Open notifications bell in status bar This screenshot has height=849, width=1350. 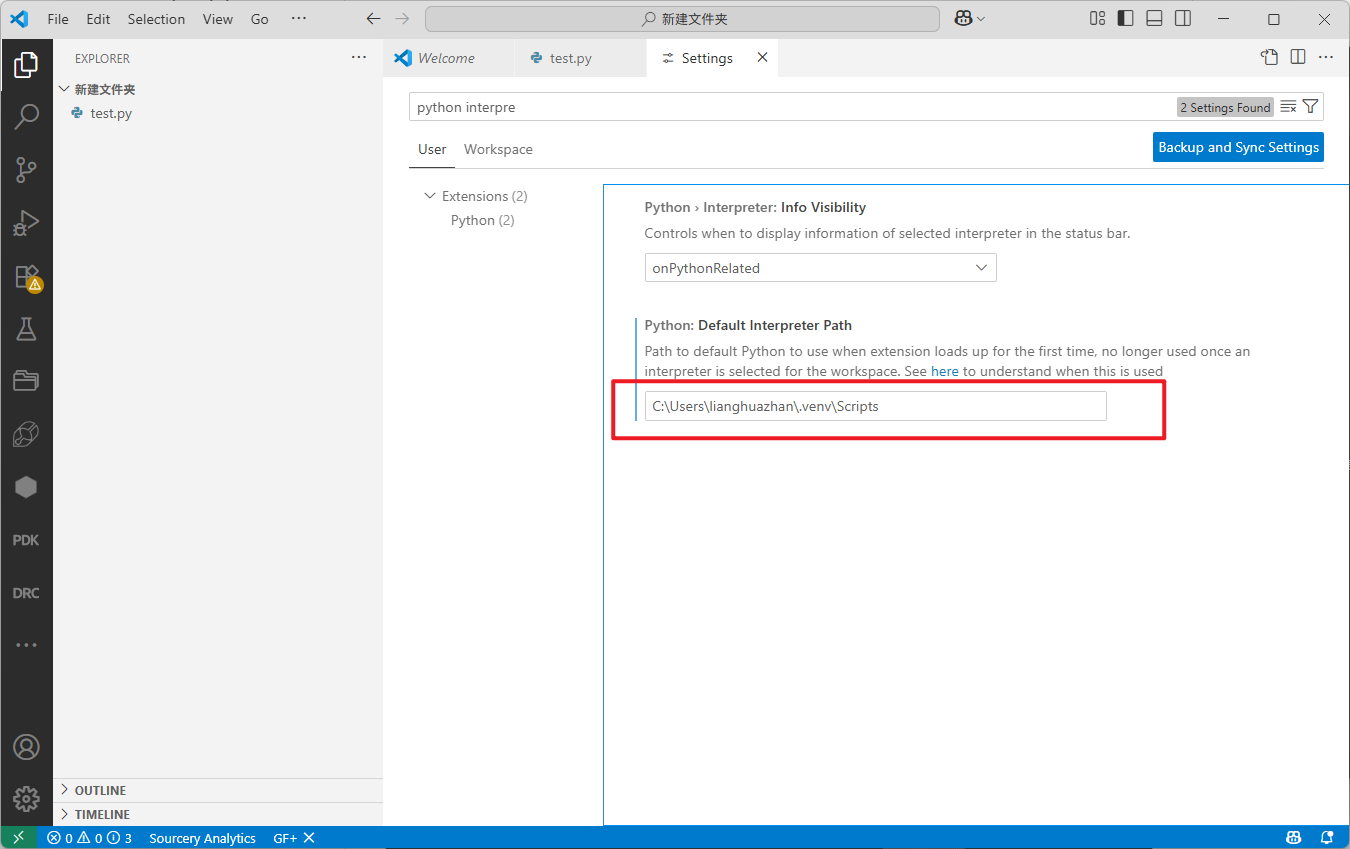click(1327, 838)
